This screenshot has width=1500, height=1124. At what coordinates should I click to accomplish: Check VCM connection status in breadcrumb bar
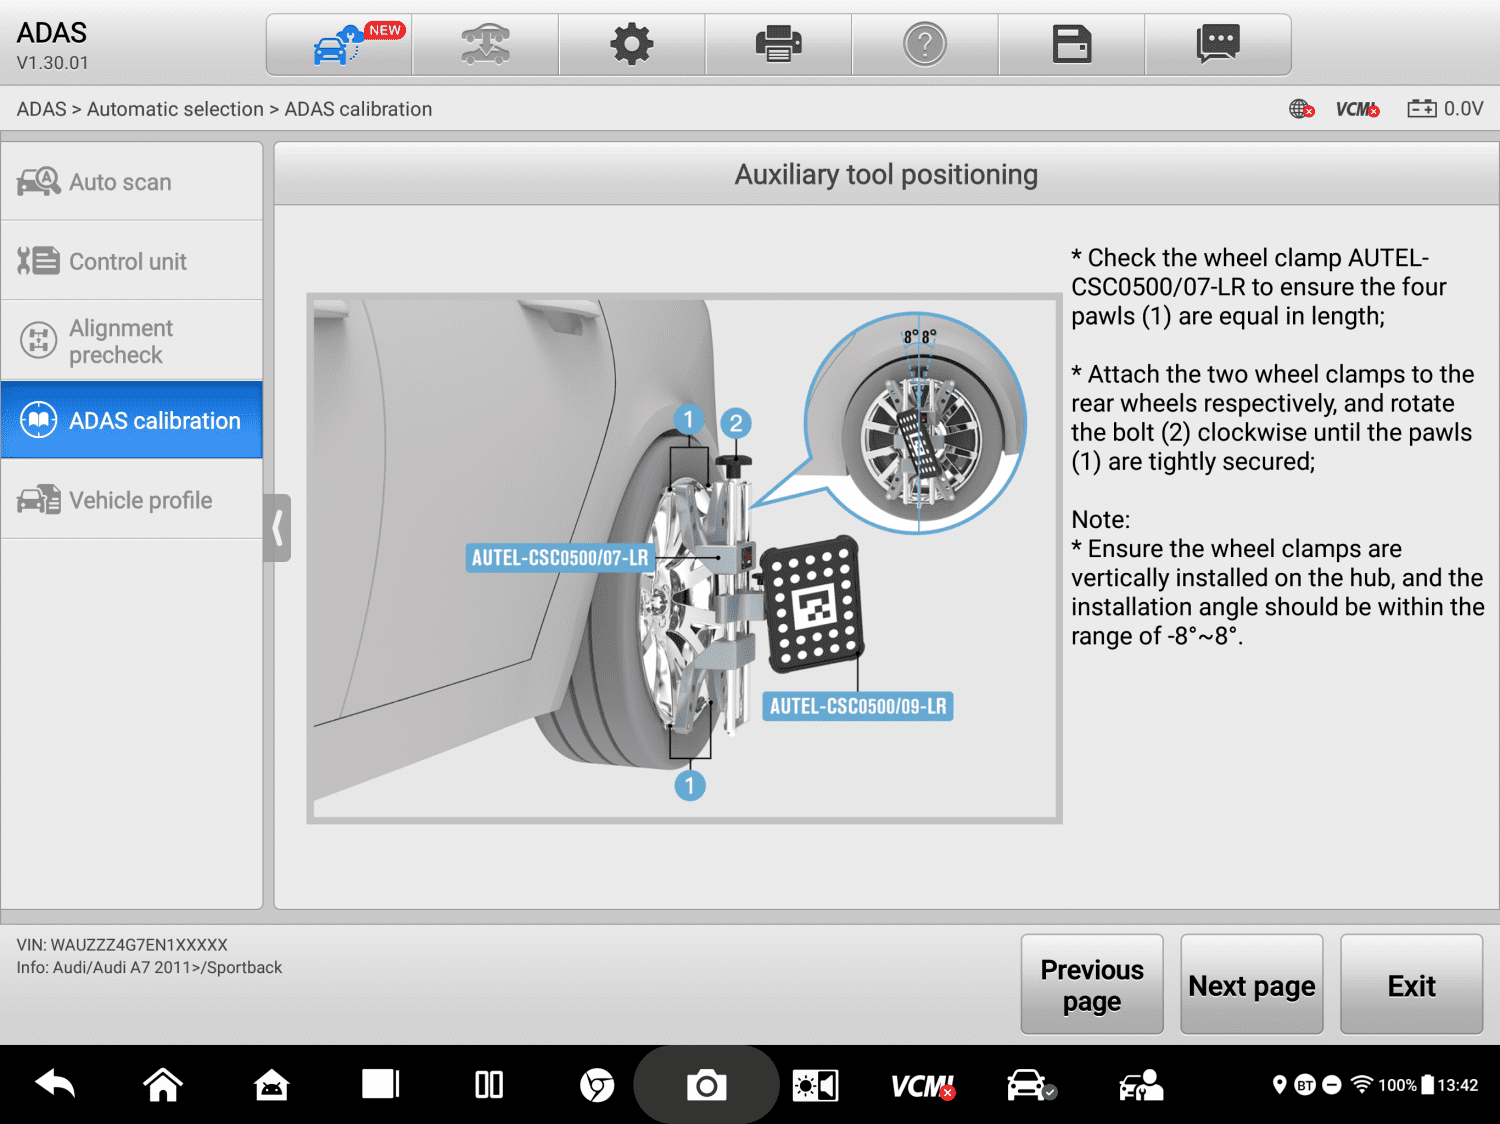click(1357, 109)
